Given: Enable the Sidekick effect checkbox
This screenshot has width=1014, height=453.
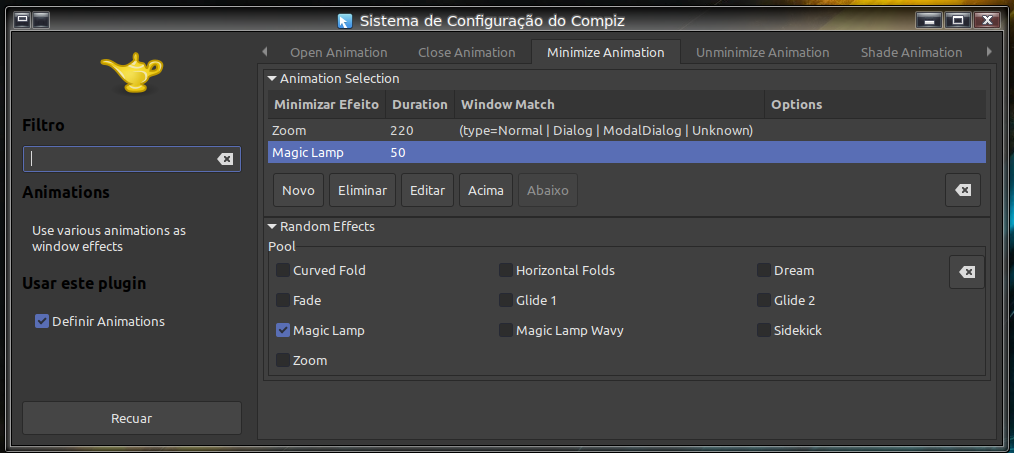Looking at the screenshot, I should [x=764, y=330].
